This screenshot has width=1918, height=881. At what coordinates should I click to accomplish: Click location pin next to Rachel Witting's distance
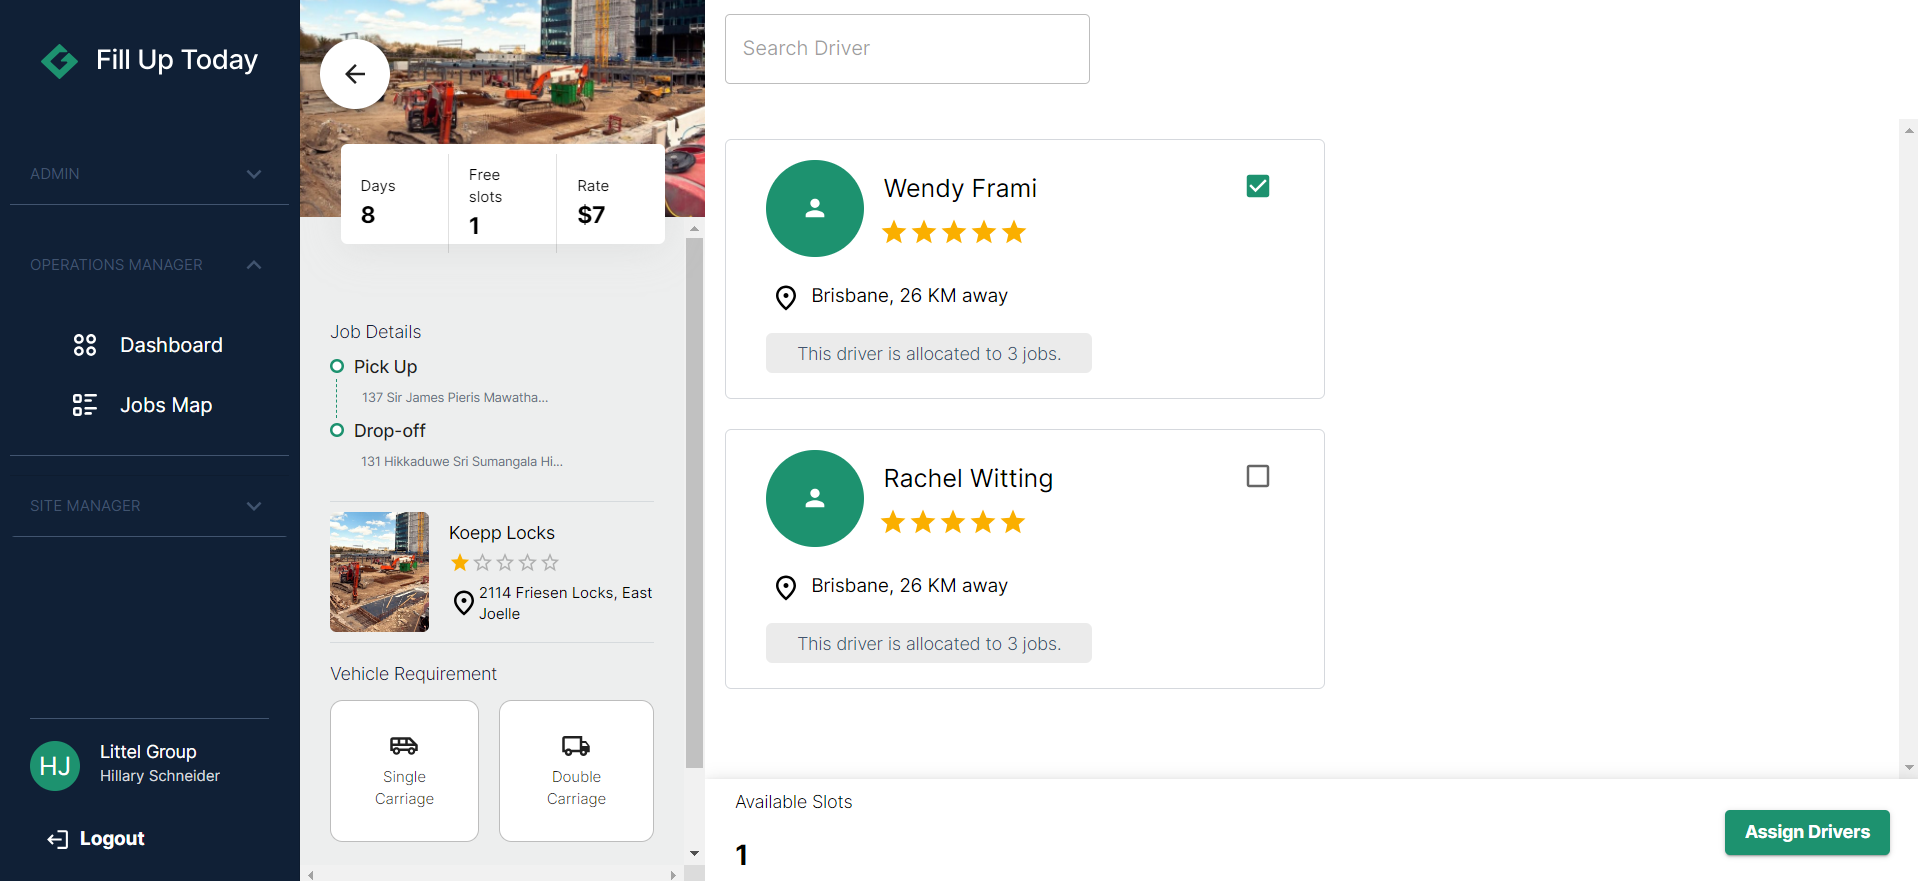(x=786, y=587)
